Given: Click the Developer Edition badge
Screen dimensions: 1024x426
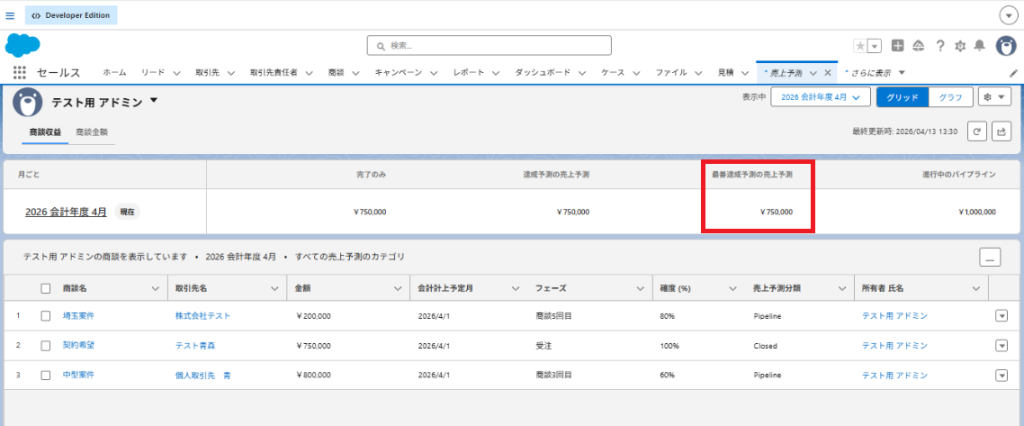Looking at the screenshot, I should [71, 15].
